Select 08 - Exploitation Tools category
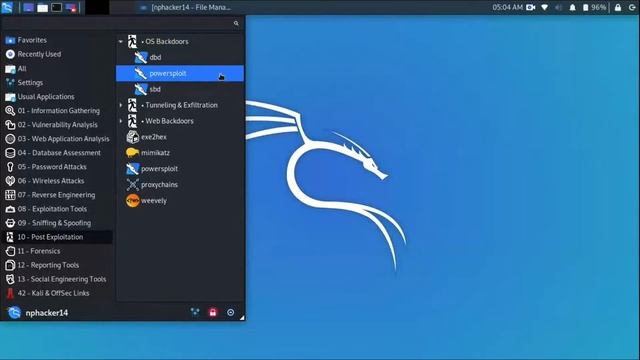Viewport: 640px width, 360px height. pos(57,209)
